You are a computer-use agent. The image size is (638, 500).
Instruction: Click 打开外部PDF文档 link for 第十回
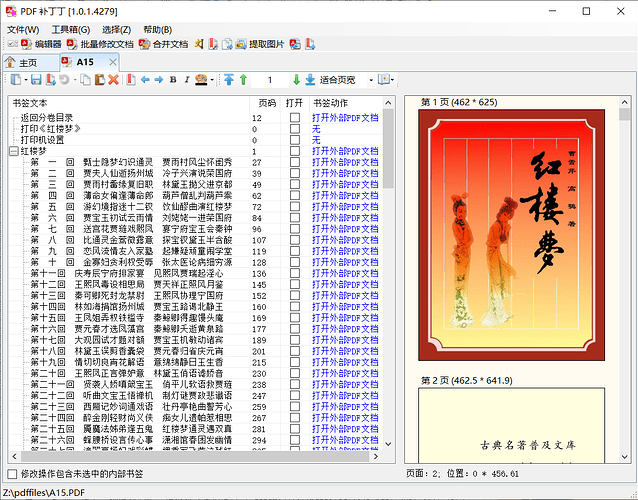(345, 262)
